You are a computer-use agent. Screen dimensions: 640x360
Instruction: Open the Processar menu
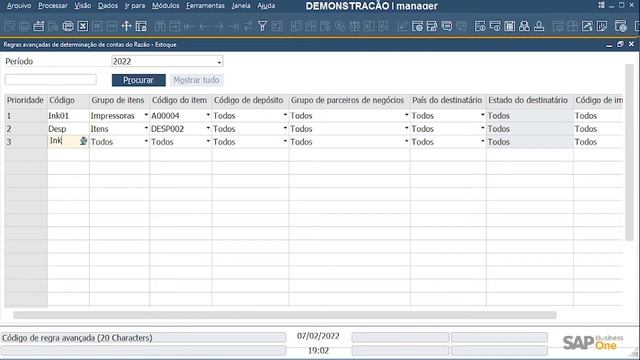[x=53, y=6]
